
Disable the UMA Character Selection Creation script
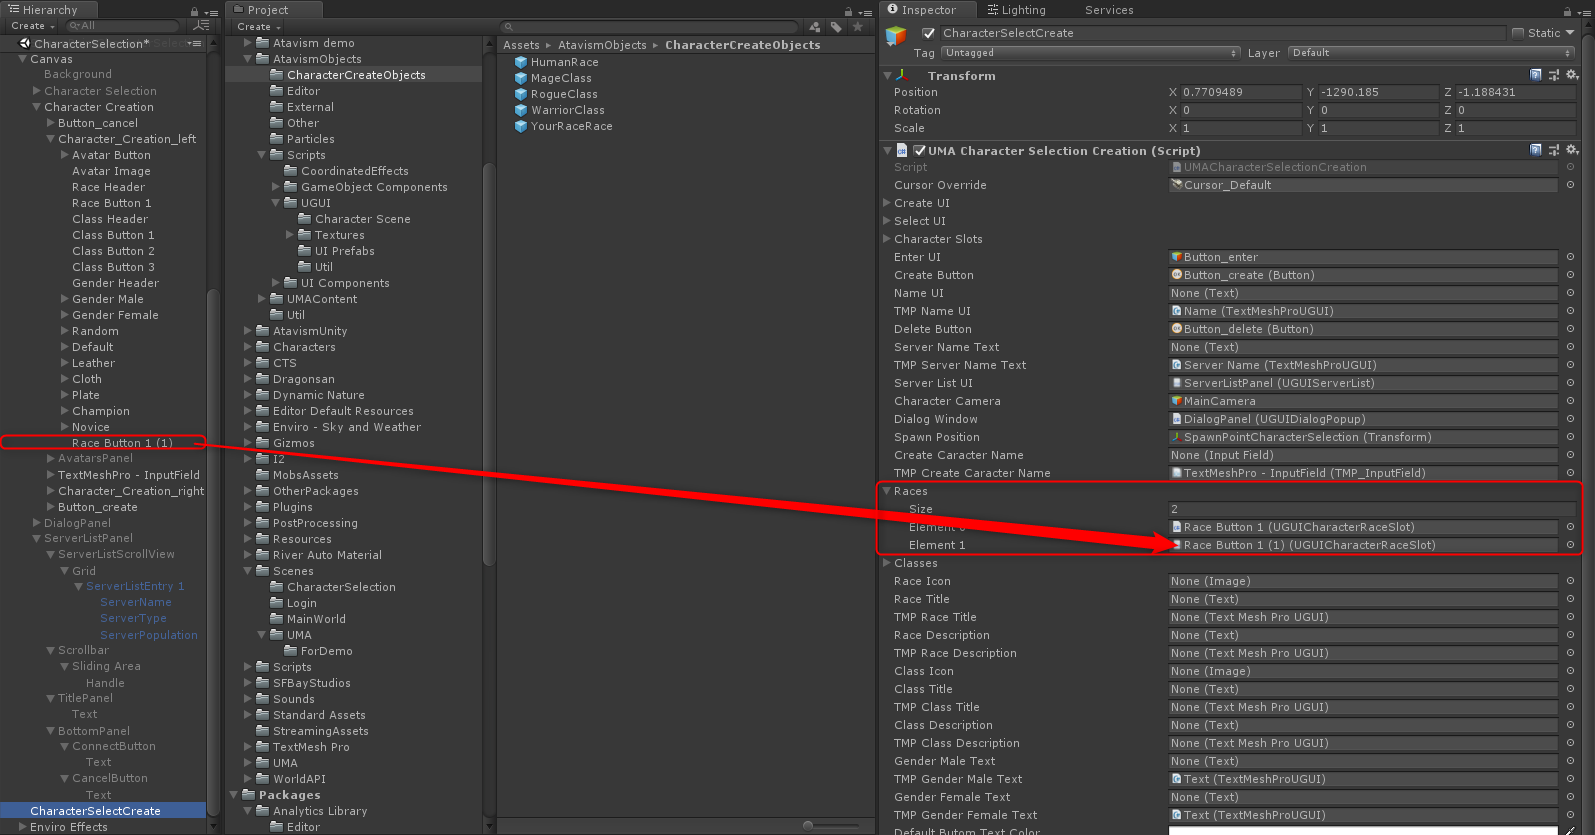[x=919, y=151]
